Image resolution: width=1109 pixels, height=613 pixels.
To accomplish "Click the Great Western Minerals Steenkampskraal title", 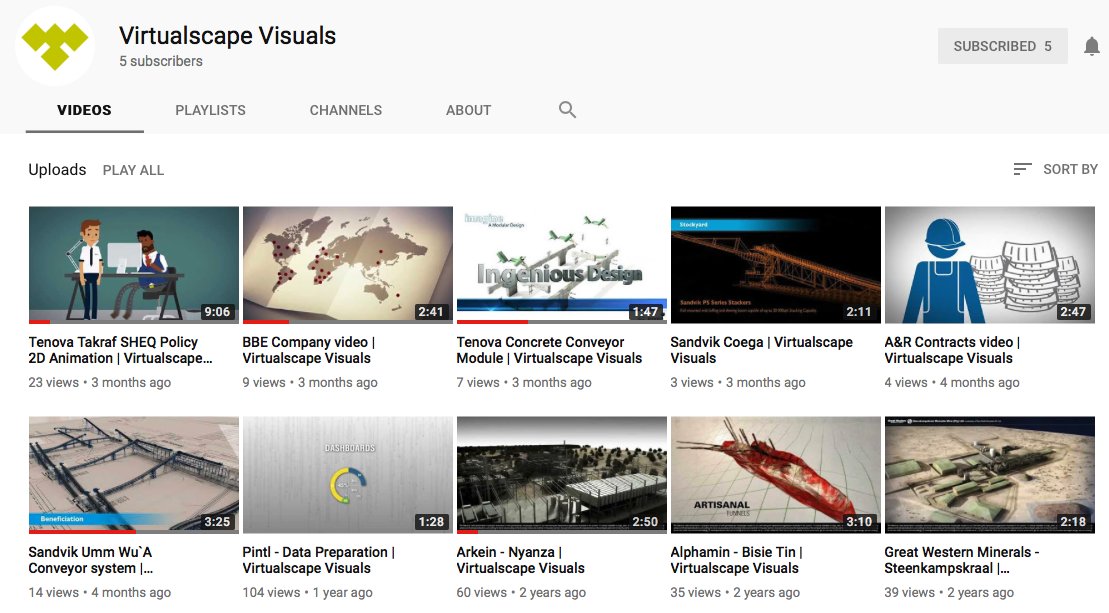I will click(962, 560).
